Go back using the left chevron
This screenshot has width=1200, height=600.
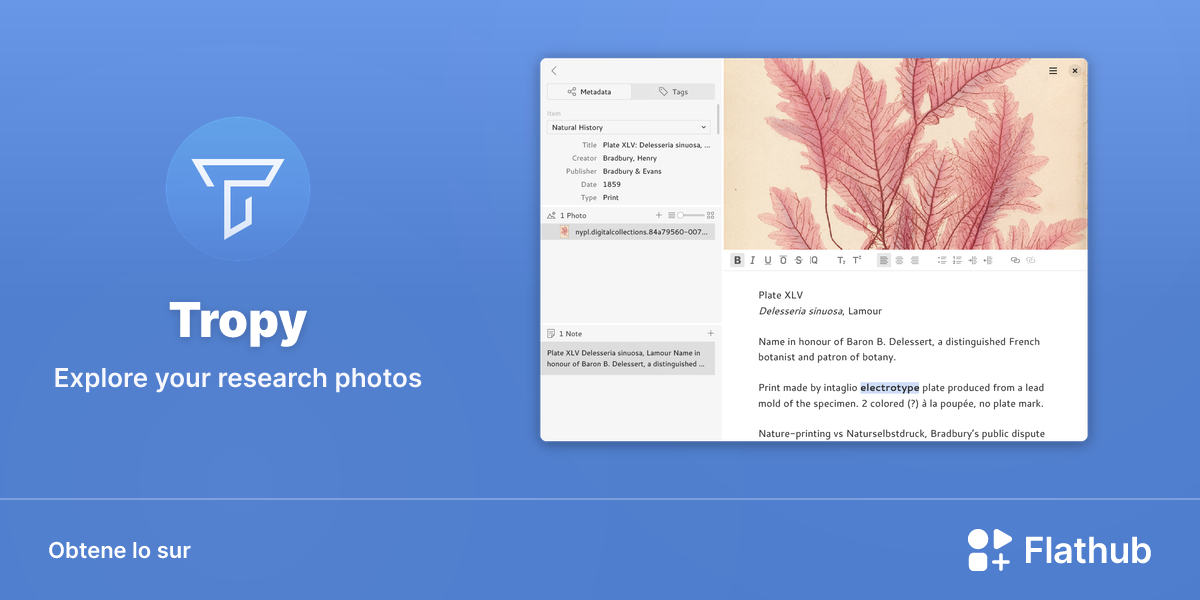pos(554,71)
